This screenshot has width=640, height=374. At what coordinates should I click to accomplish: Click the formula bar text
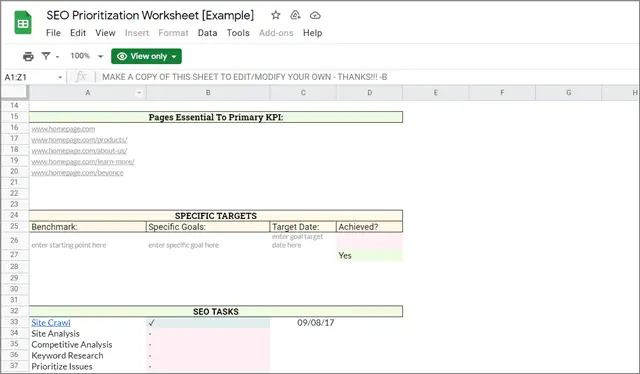244,77
